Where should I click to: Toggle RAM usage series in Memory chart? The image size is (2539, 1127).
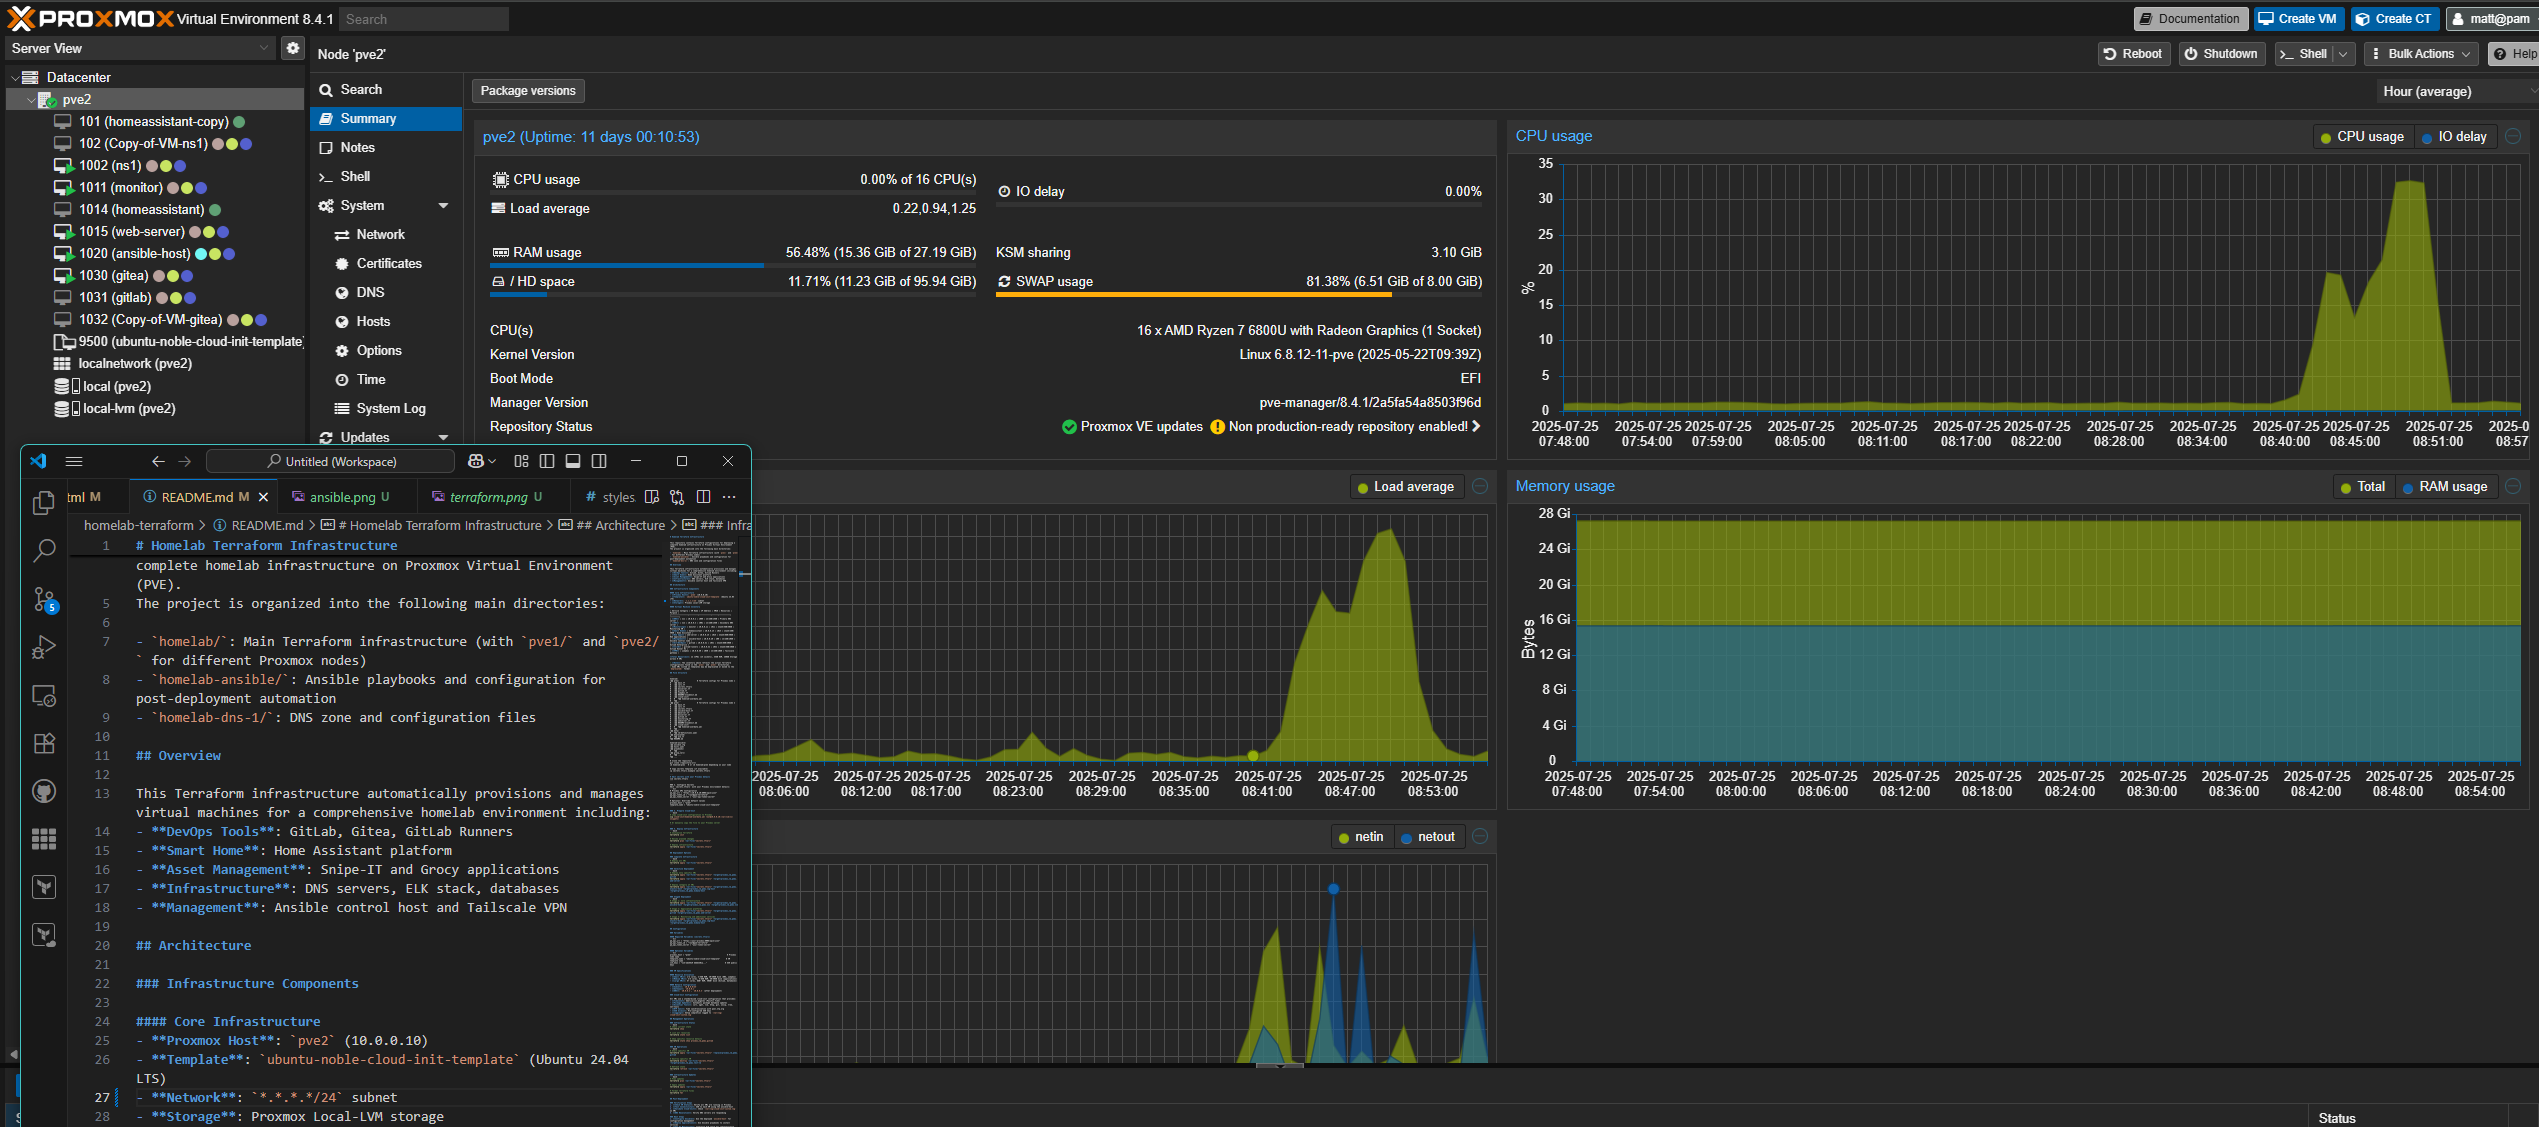pos(2445,487)
